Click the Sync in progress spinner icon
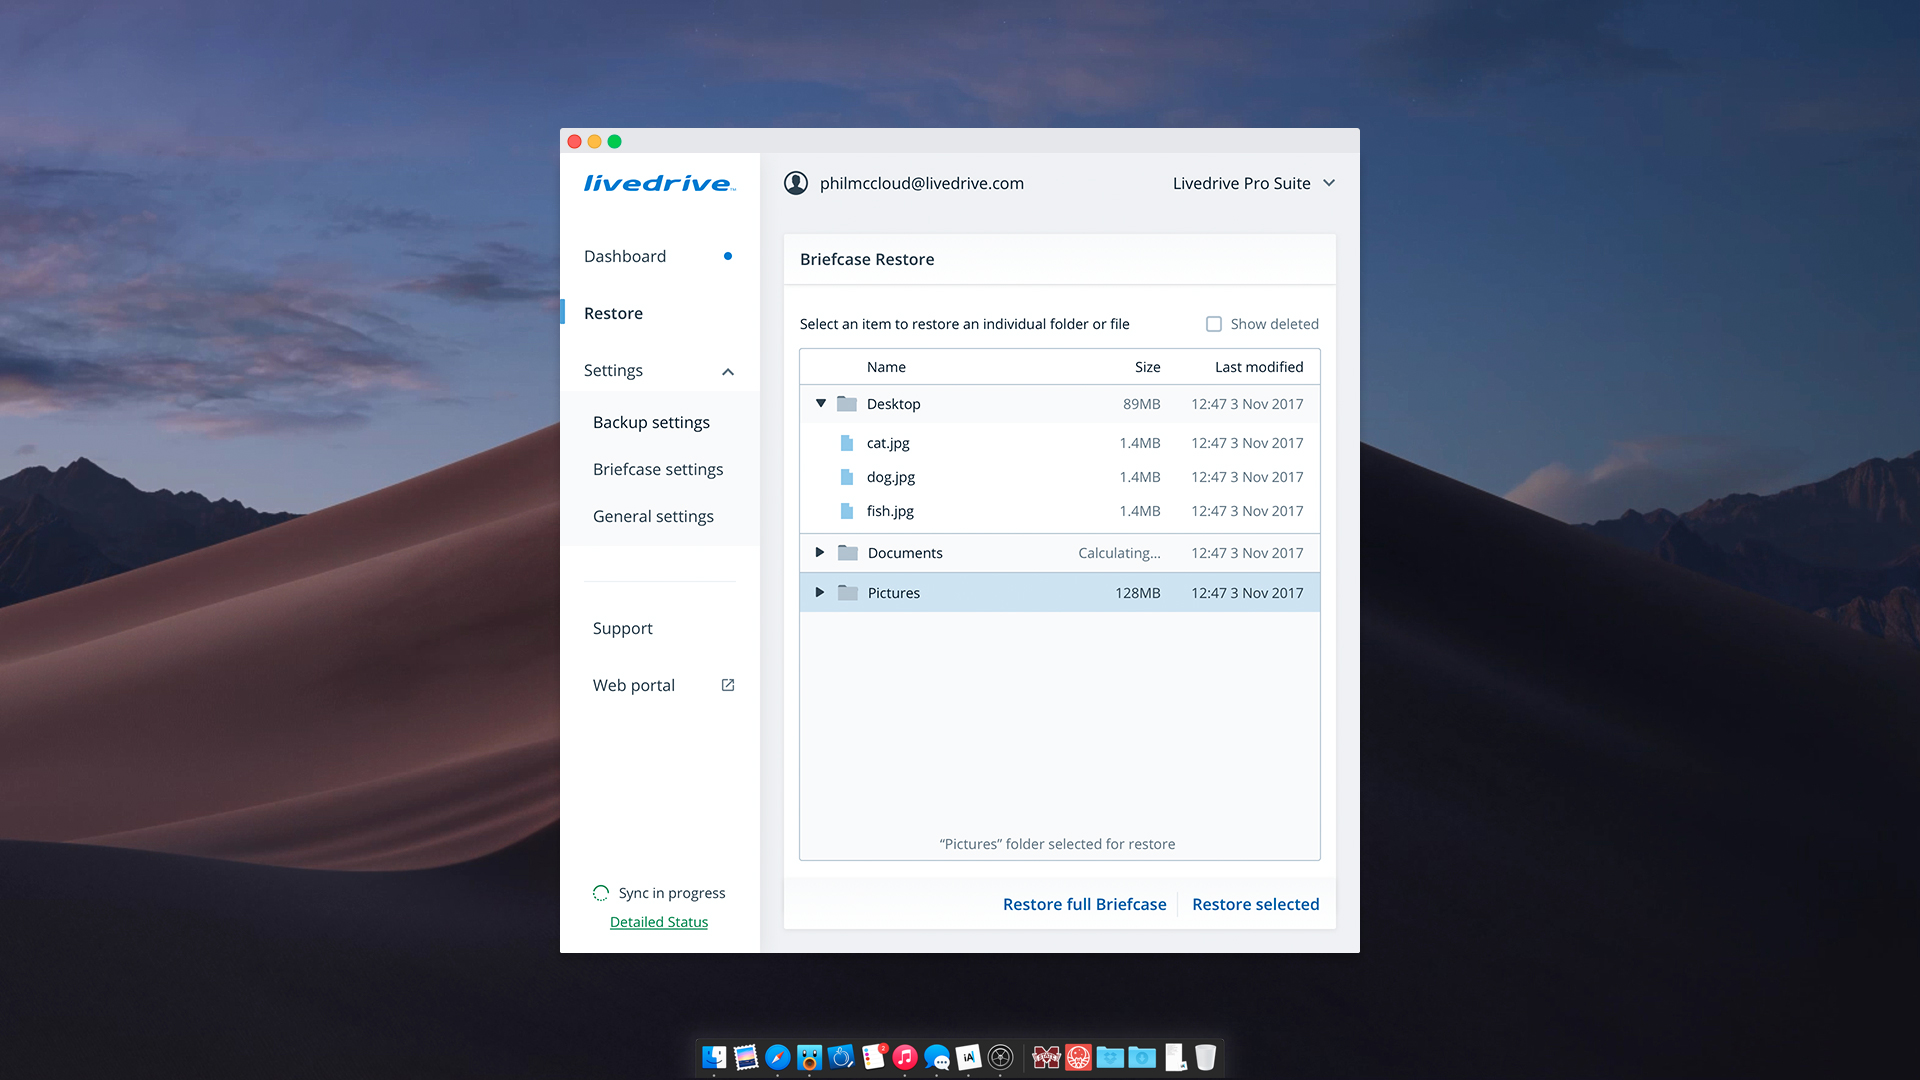The image size is (1920, 1080). 600,893
